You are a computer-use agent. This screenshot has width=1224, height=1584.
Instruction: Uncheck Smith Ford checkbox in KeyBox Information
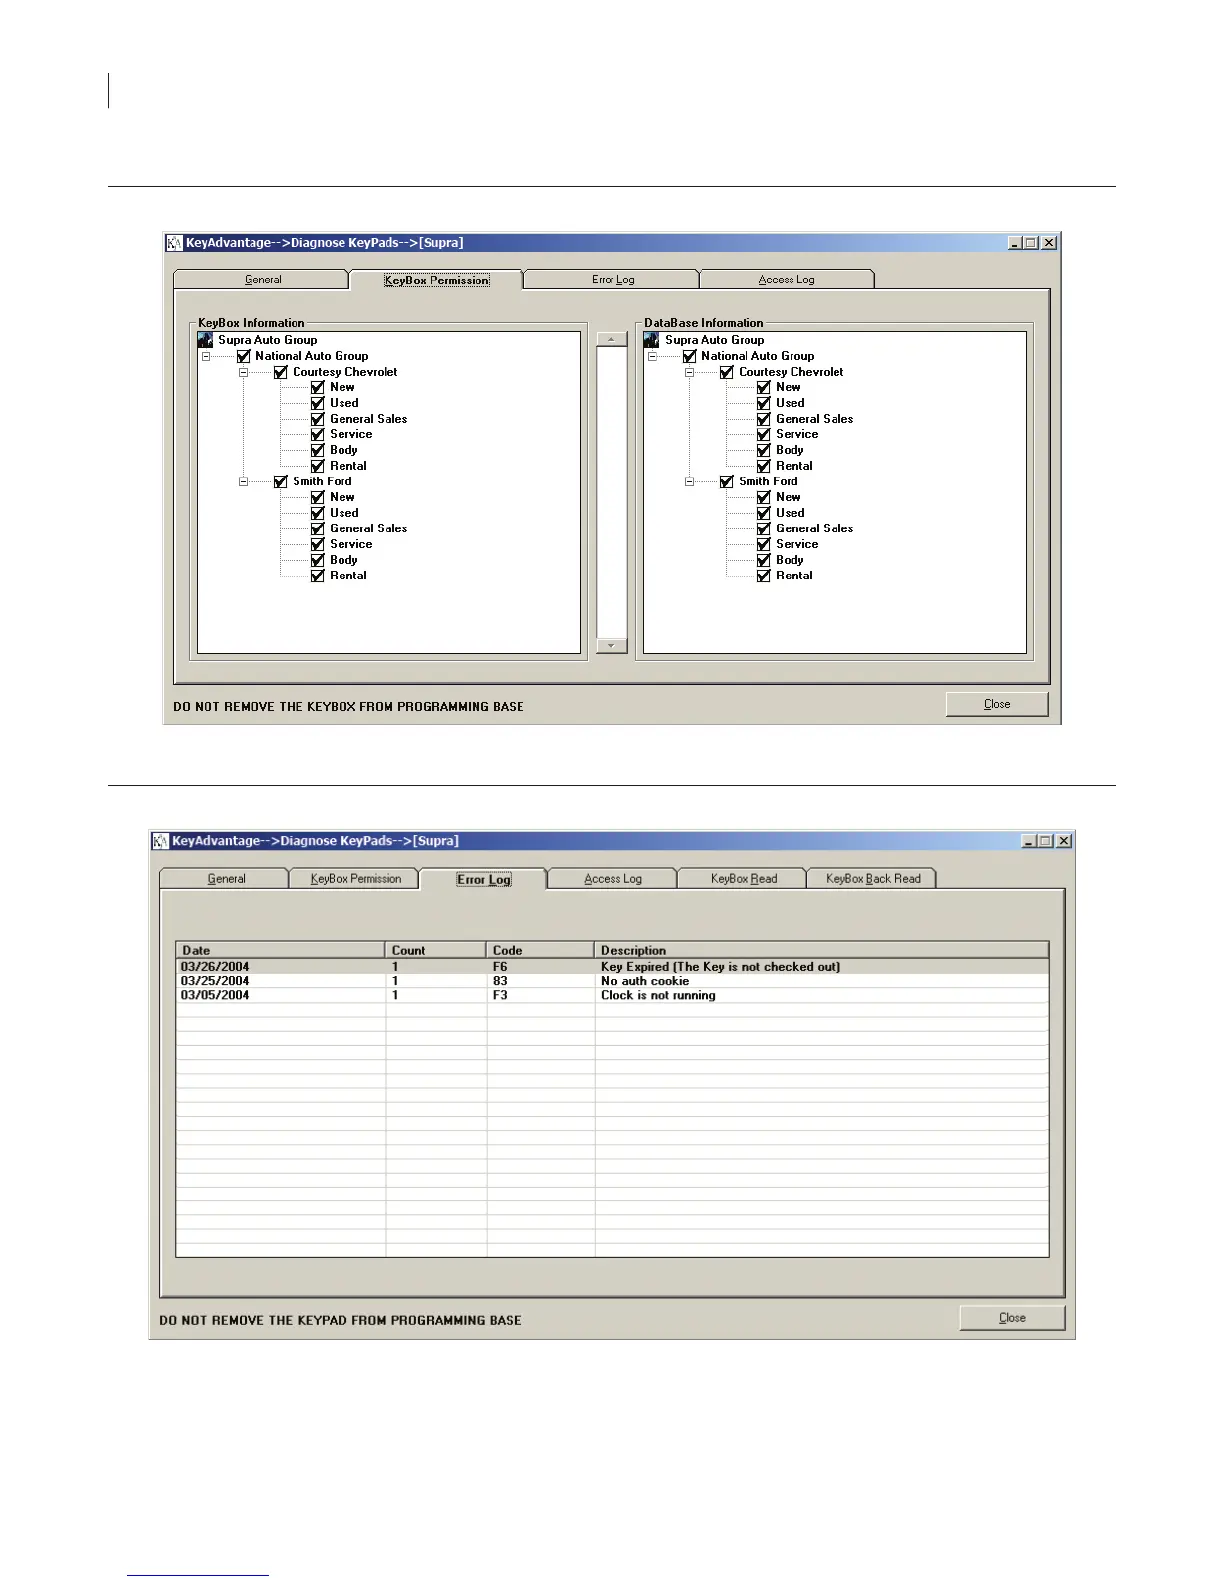[281, 481]
